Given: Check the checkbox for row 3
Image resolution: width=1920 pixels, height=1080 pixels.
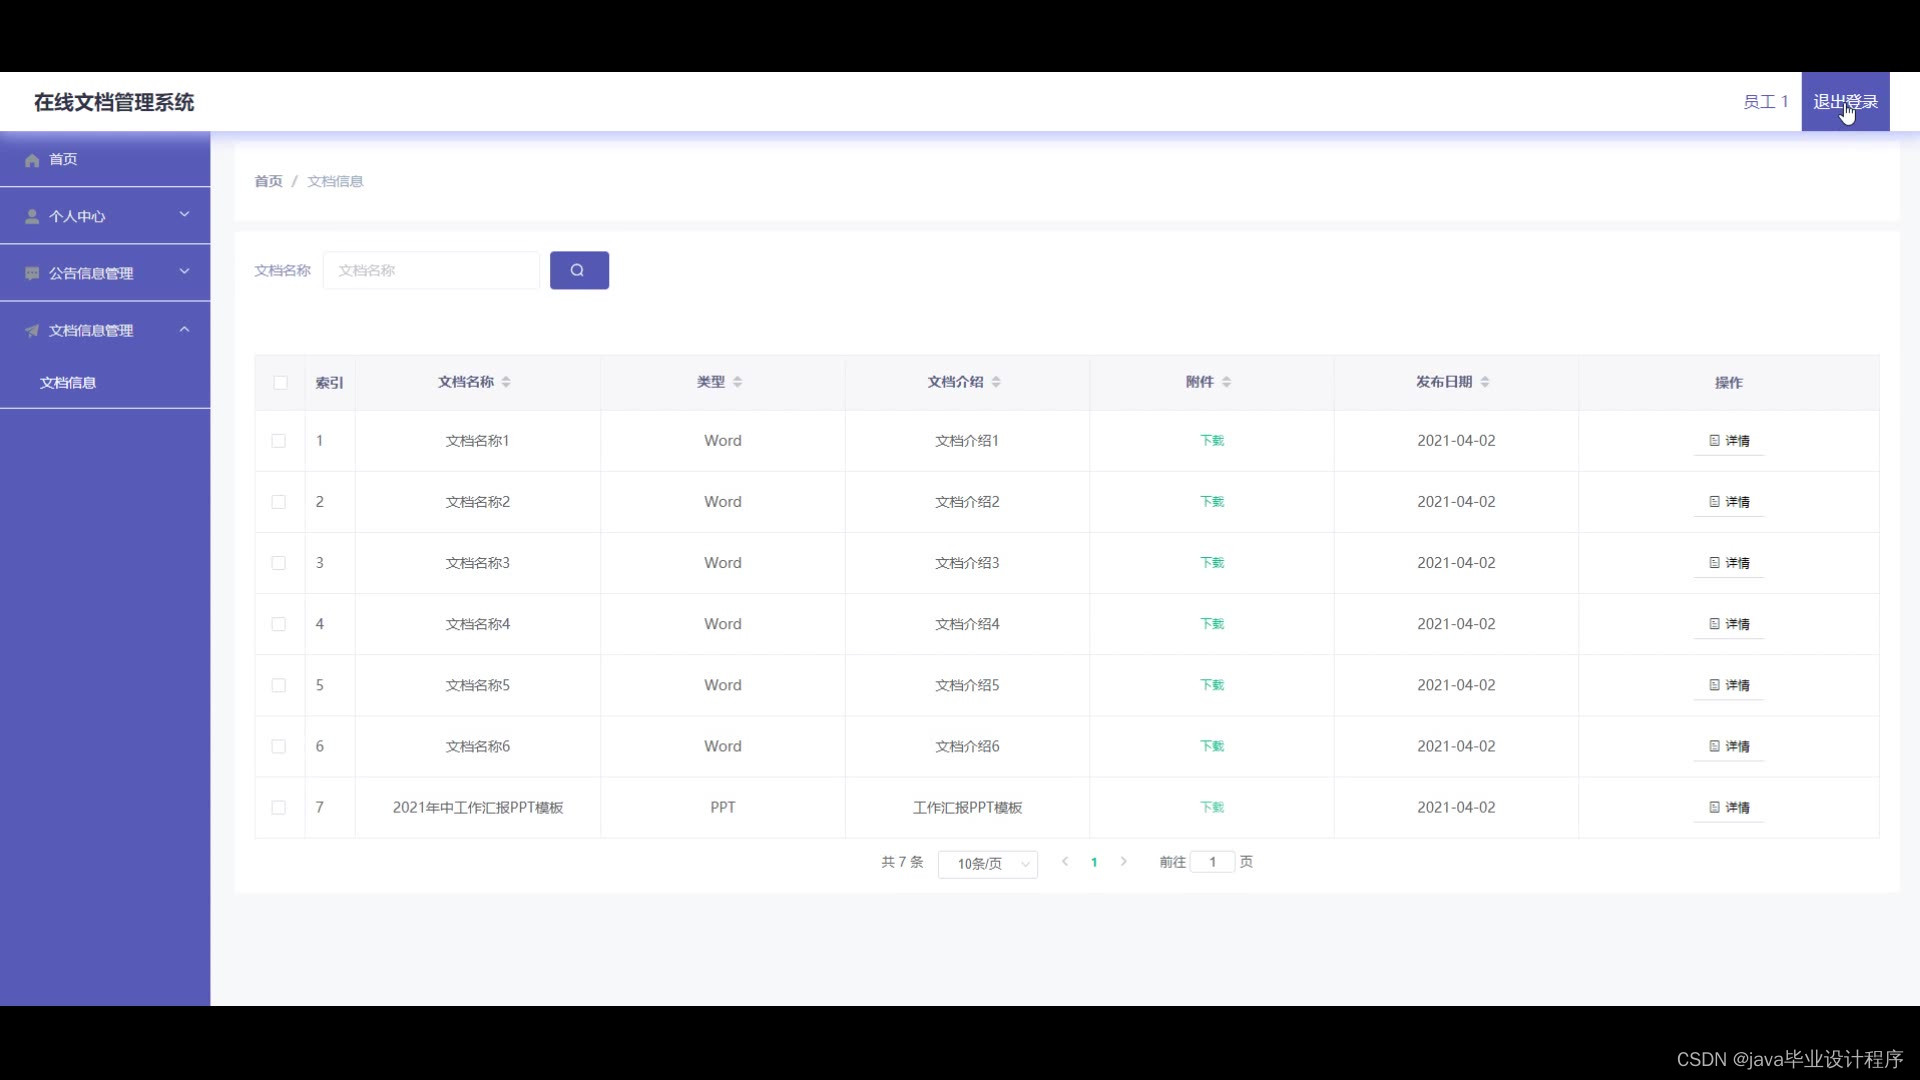Looking at the screenshot, I should click(x=279, y=563).
